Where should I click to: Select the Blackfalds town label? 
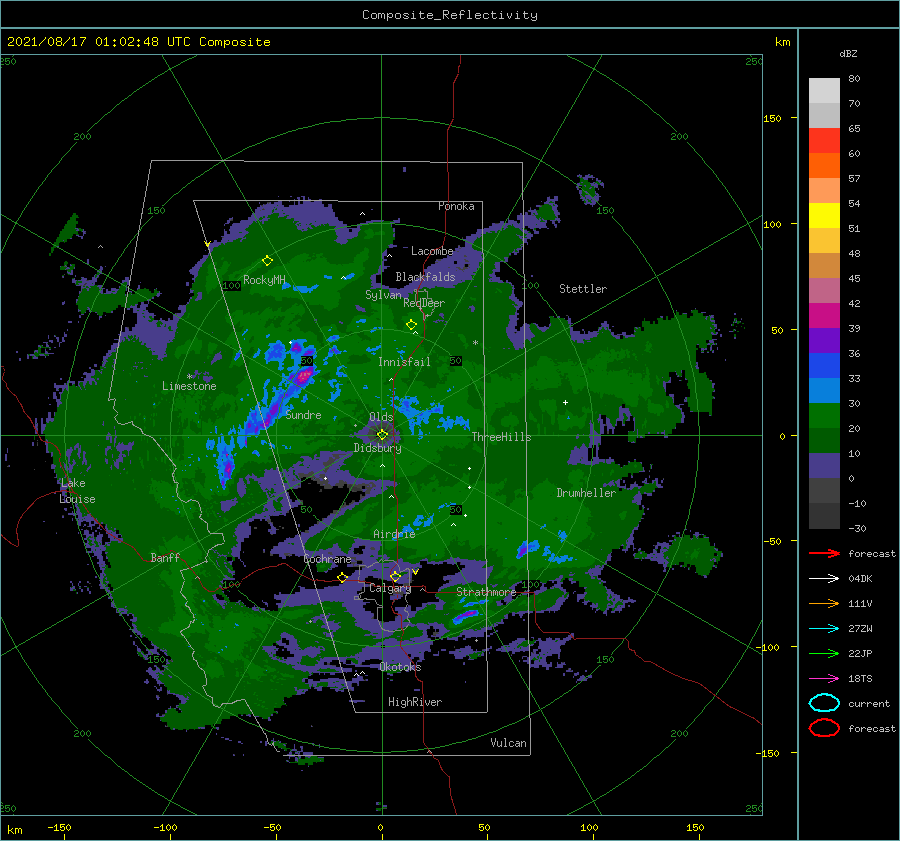(425, 277)
